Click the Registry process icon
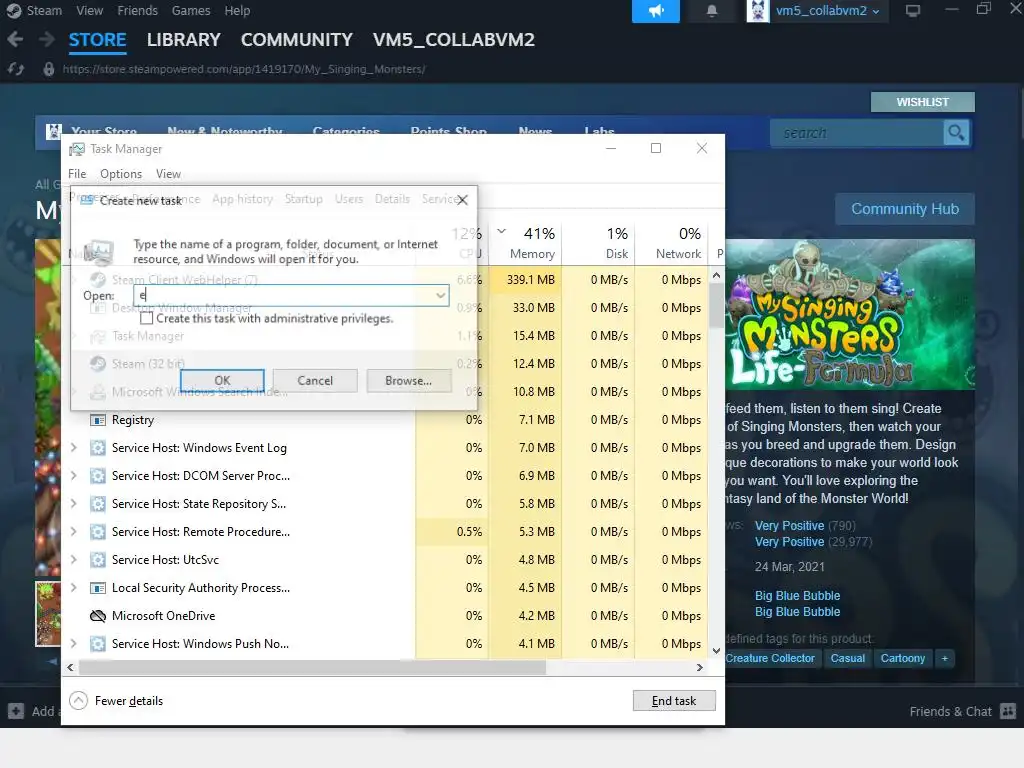Screen dimensions: 1024x768 (x=97, y=420)
